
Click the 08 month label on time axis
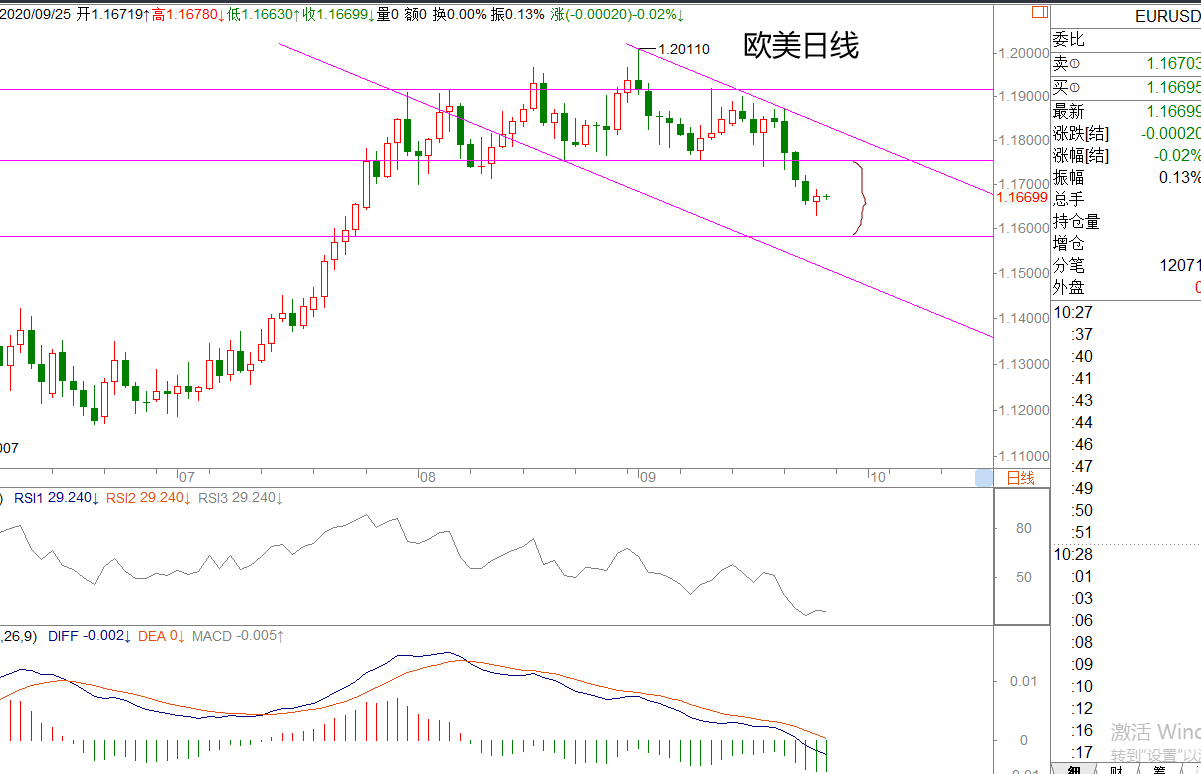tap(426, 478)
